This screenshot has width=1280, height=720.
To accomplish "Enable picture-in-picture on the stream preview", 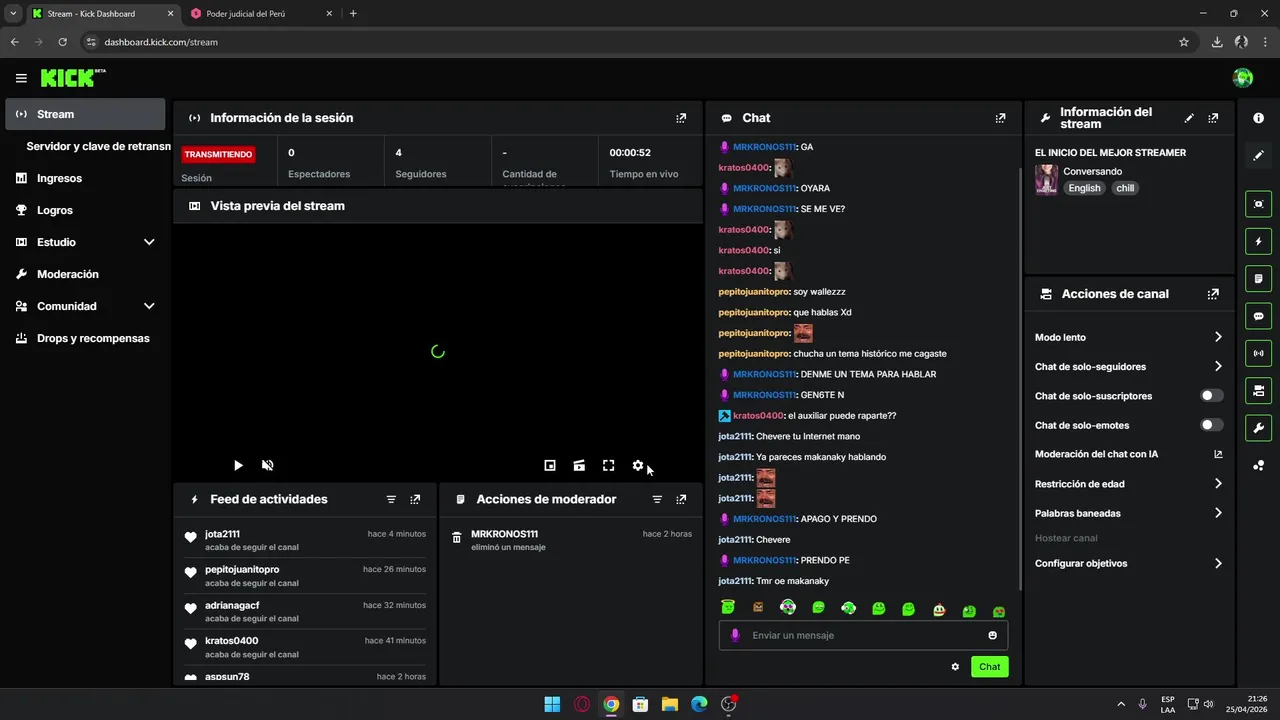I will pyautogui.click(x=549, y=465).
